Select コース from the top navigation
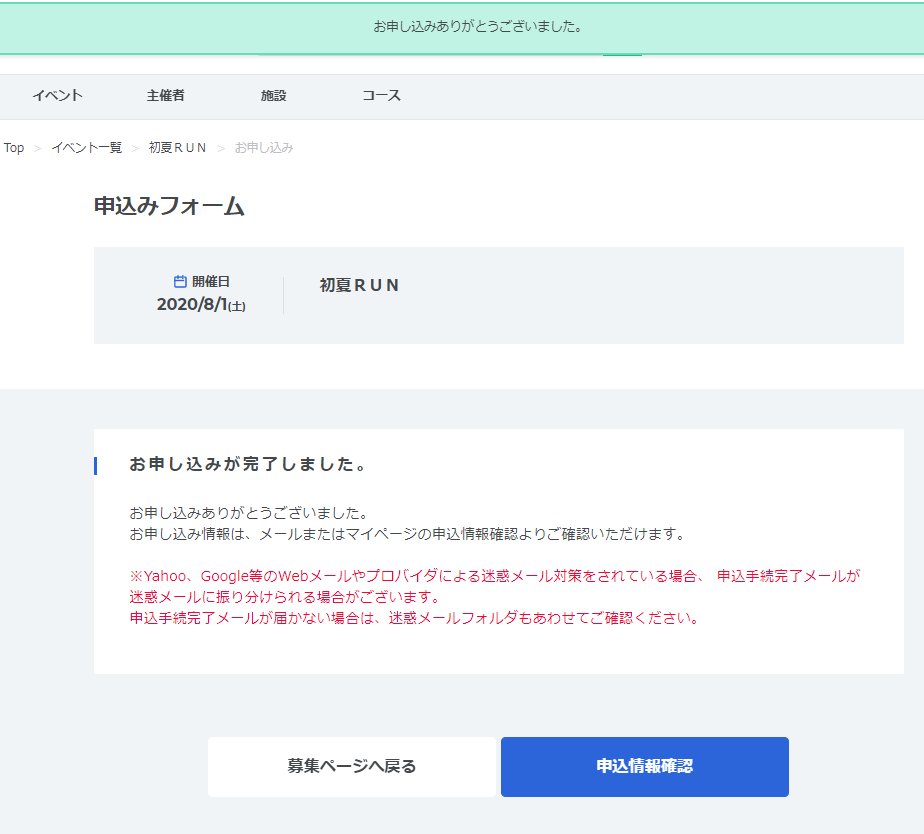Image resolution: width=924 pixels, height=834 pixels. pos(381,95)
